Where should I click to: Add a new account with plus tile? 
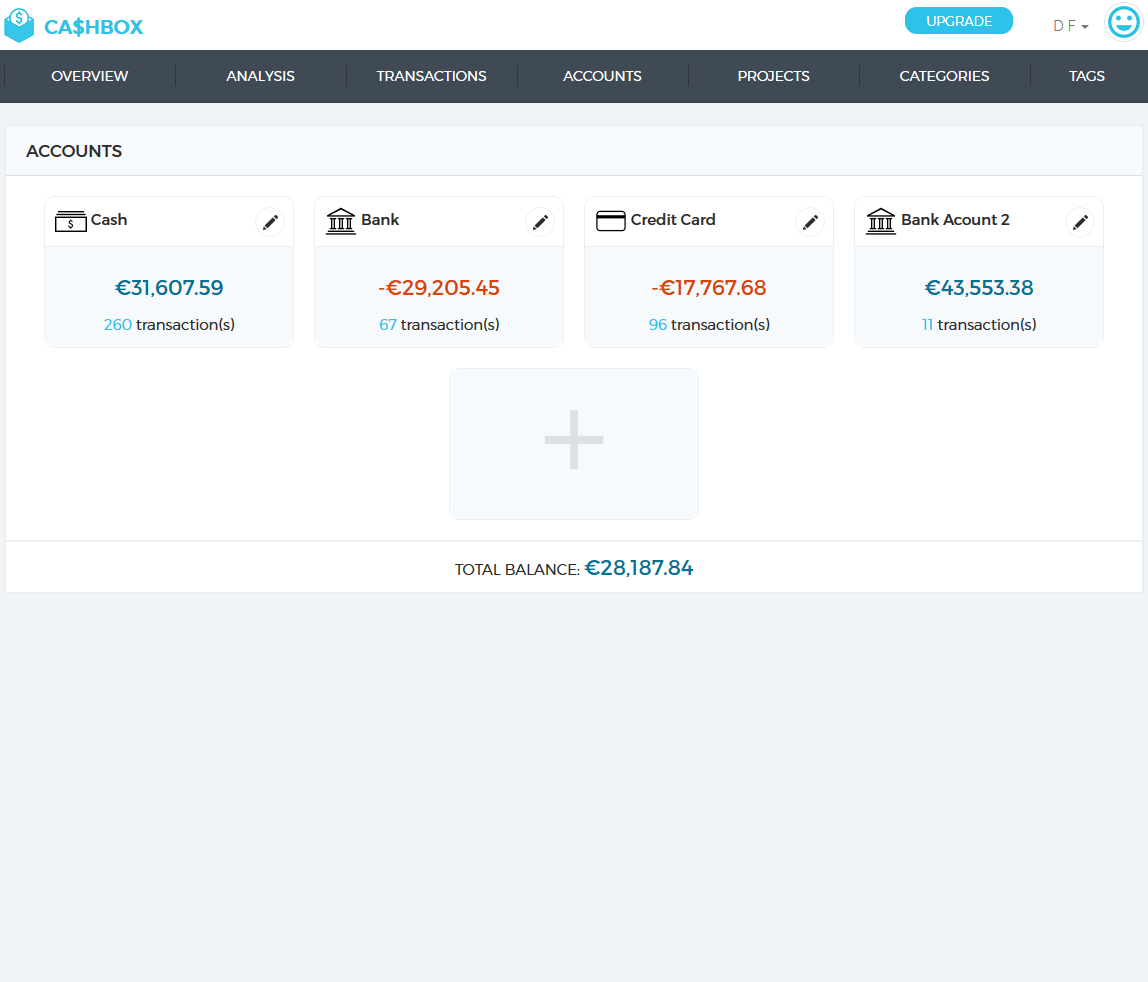coord(574,443)
